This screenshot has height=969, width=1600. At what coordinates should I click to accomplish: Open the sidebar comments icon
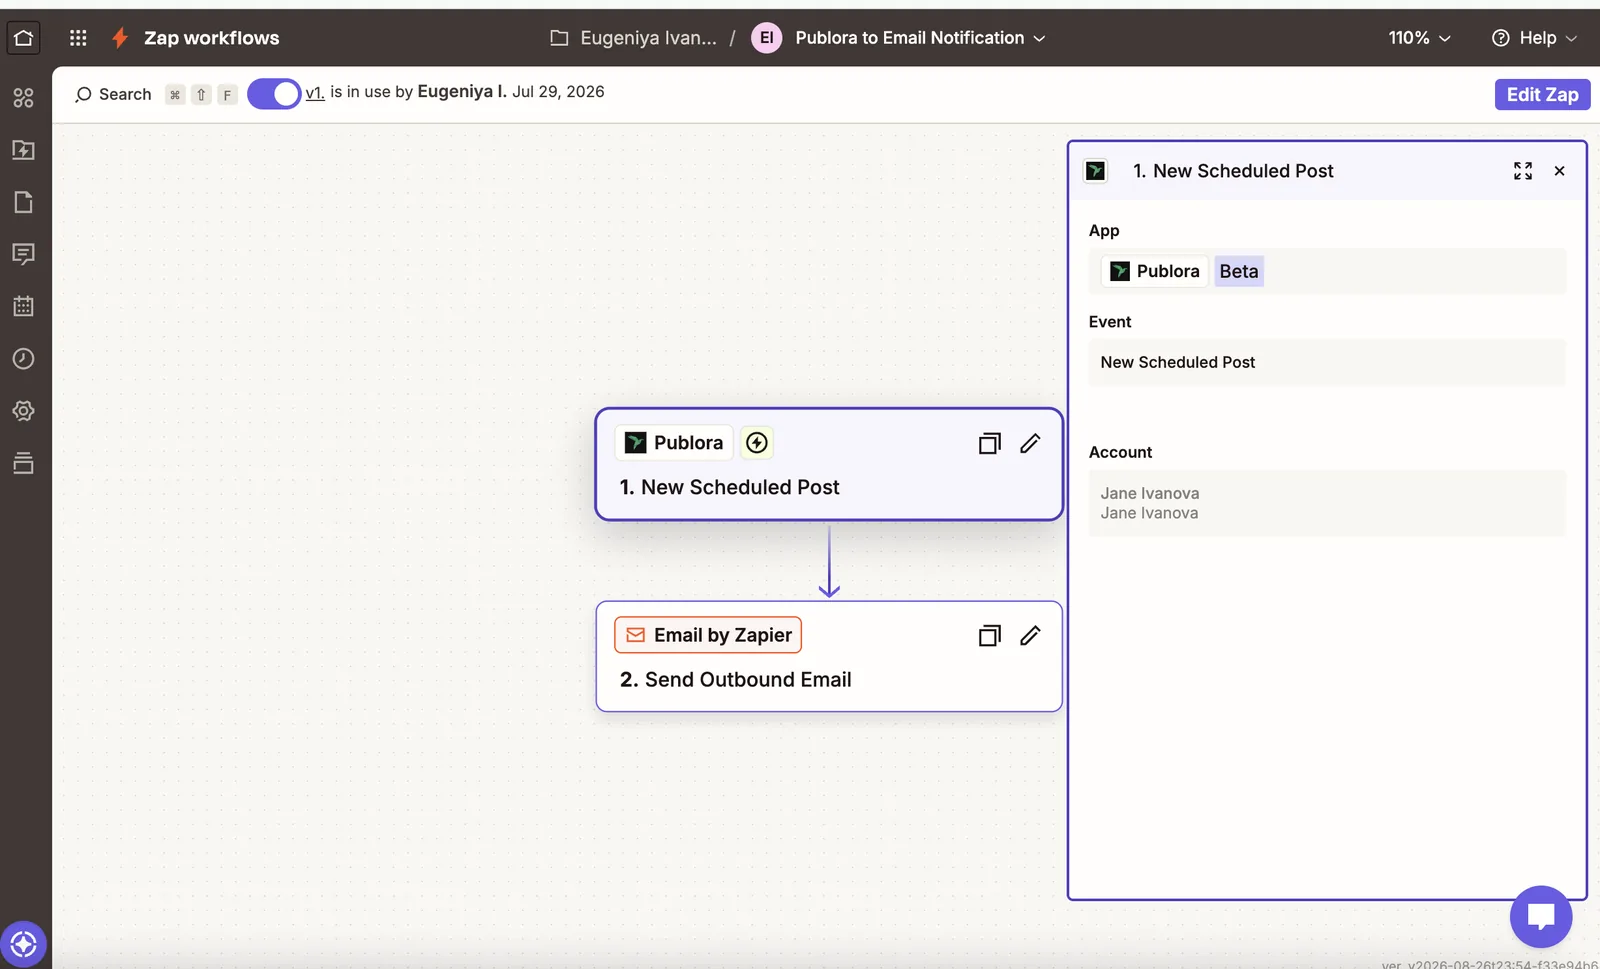tap(23, 254)
